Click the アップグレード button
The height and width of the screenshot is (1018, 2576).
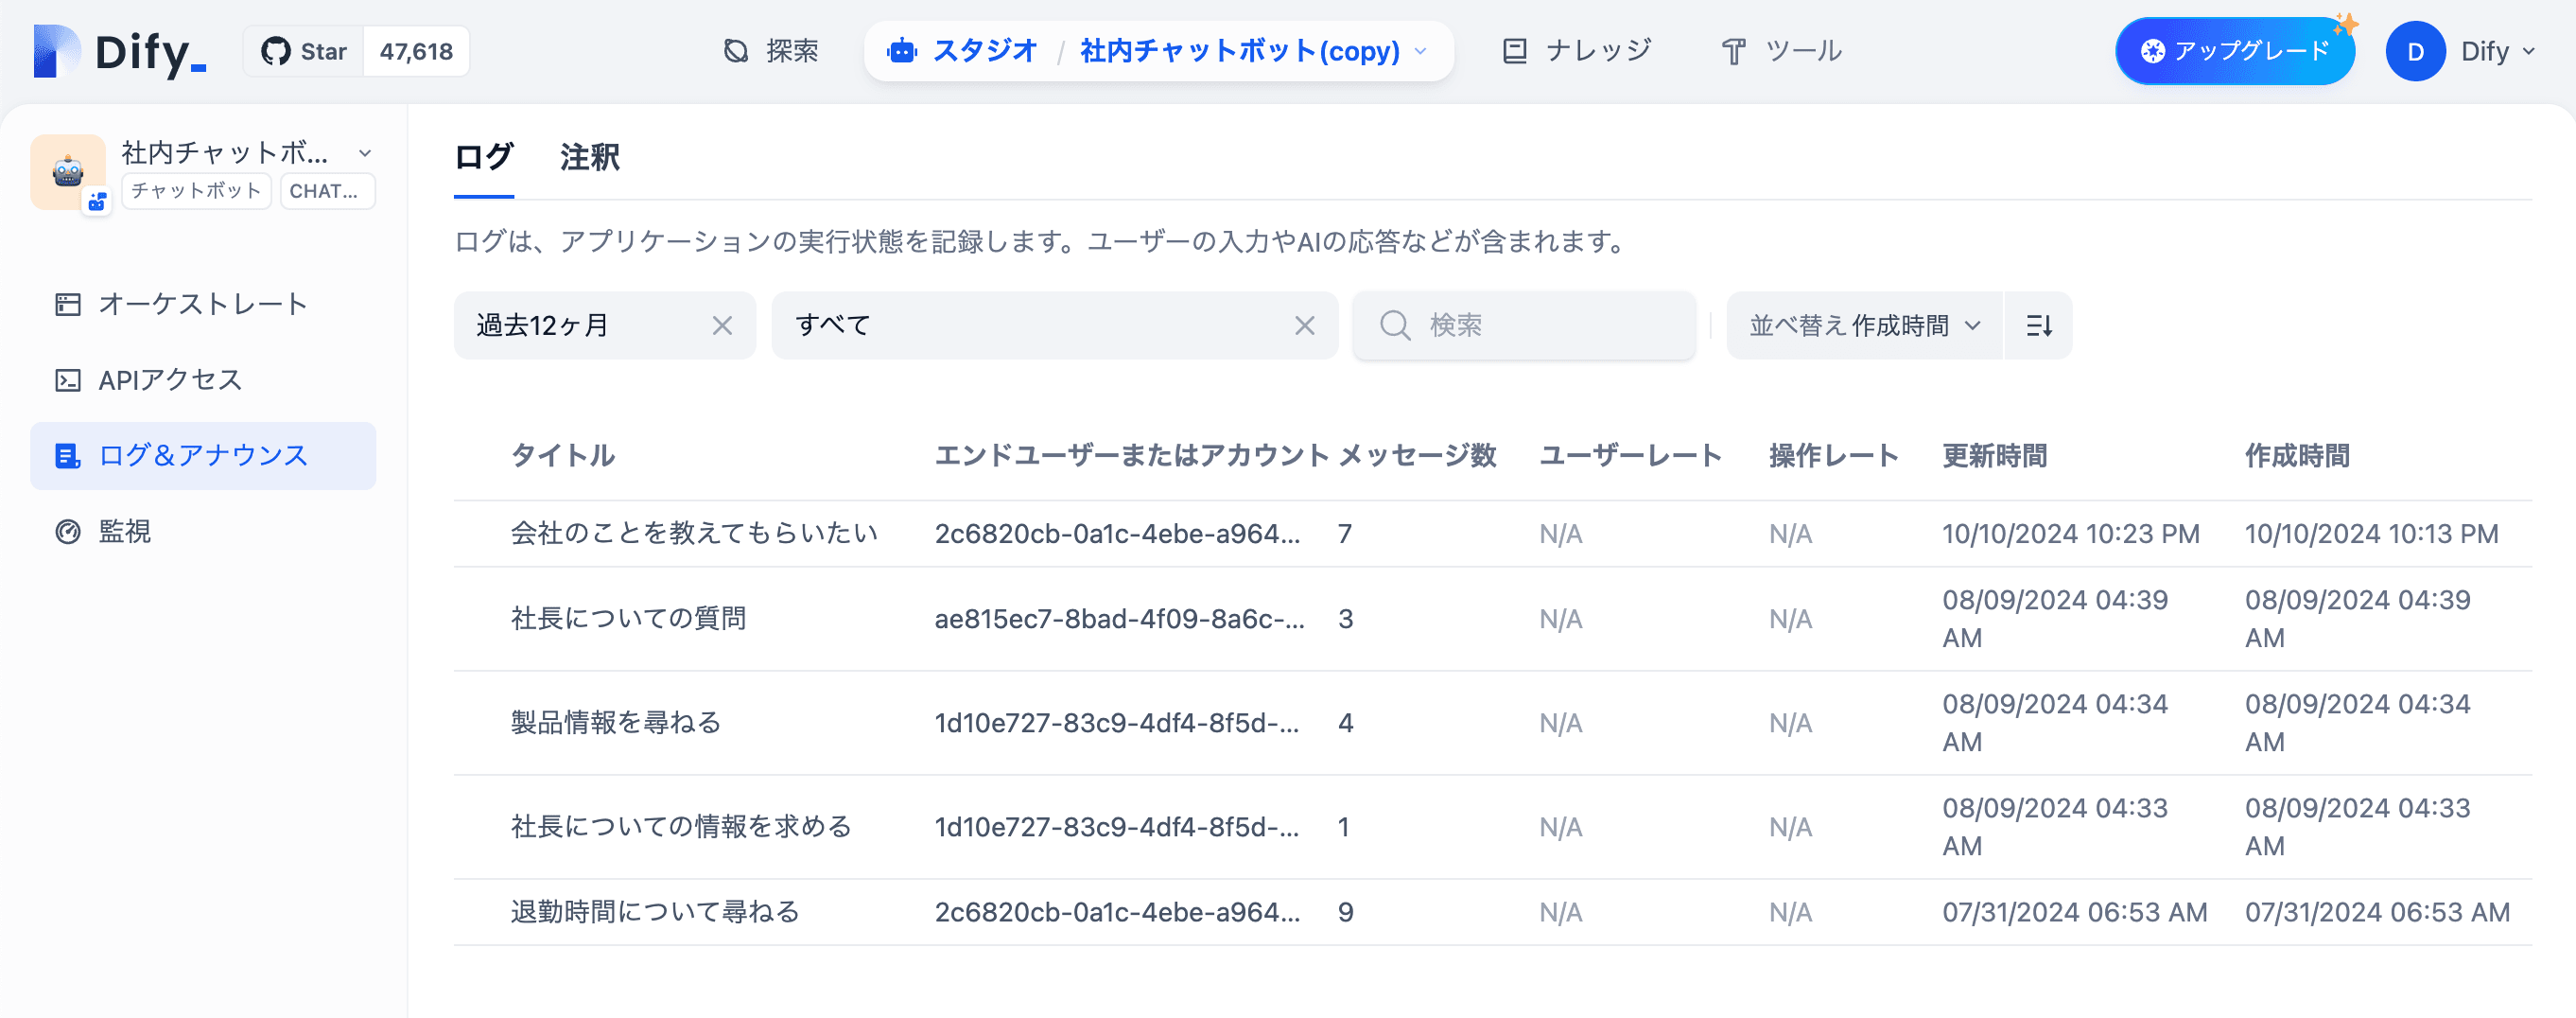click(x=2234, y=51)
